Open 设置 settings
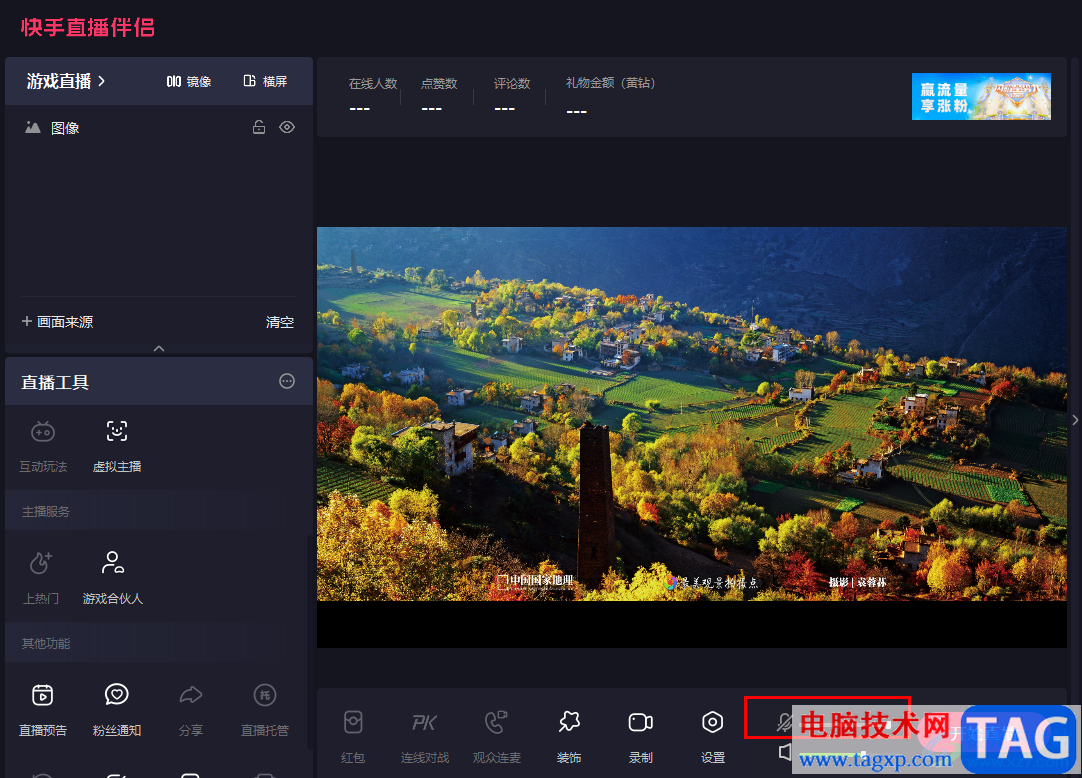1082x778 pixels. pos(713,737)
